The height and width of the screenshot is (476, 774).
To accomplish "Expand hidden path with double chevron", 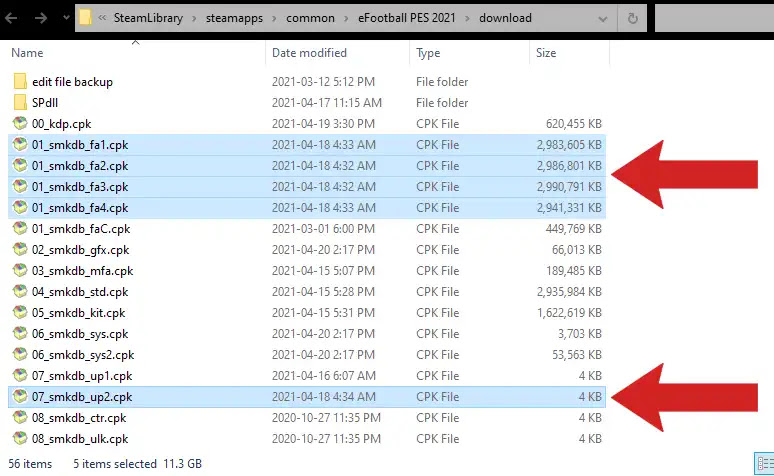I will [x=102, y=18].
